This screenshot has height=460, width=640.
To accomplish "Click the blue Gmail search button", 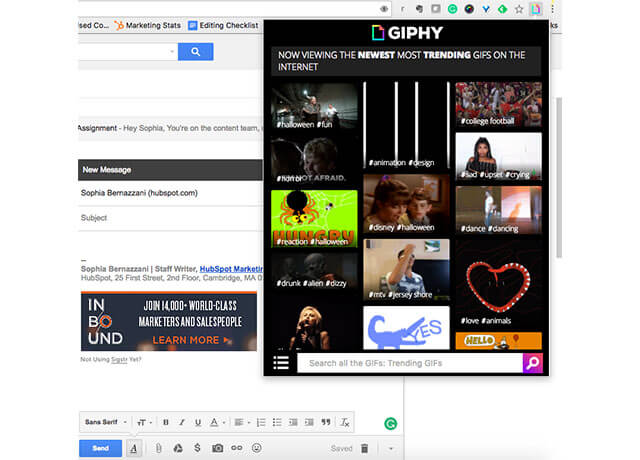I will (195, 51).
